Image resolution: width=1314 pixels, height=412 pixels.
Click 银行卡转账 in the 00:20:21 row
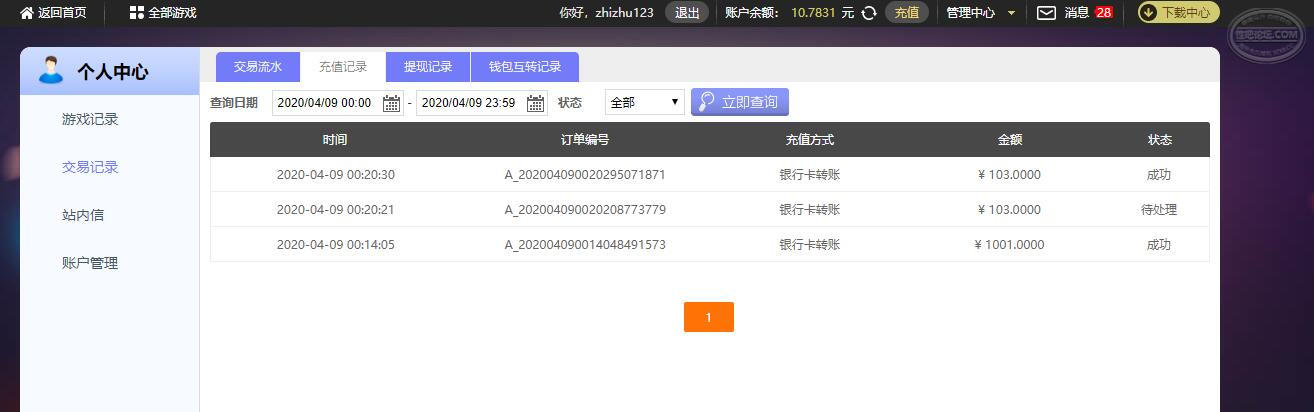[810, 210]
